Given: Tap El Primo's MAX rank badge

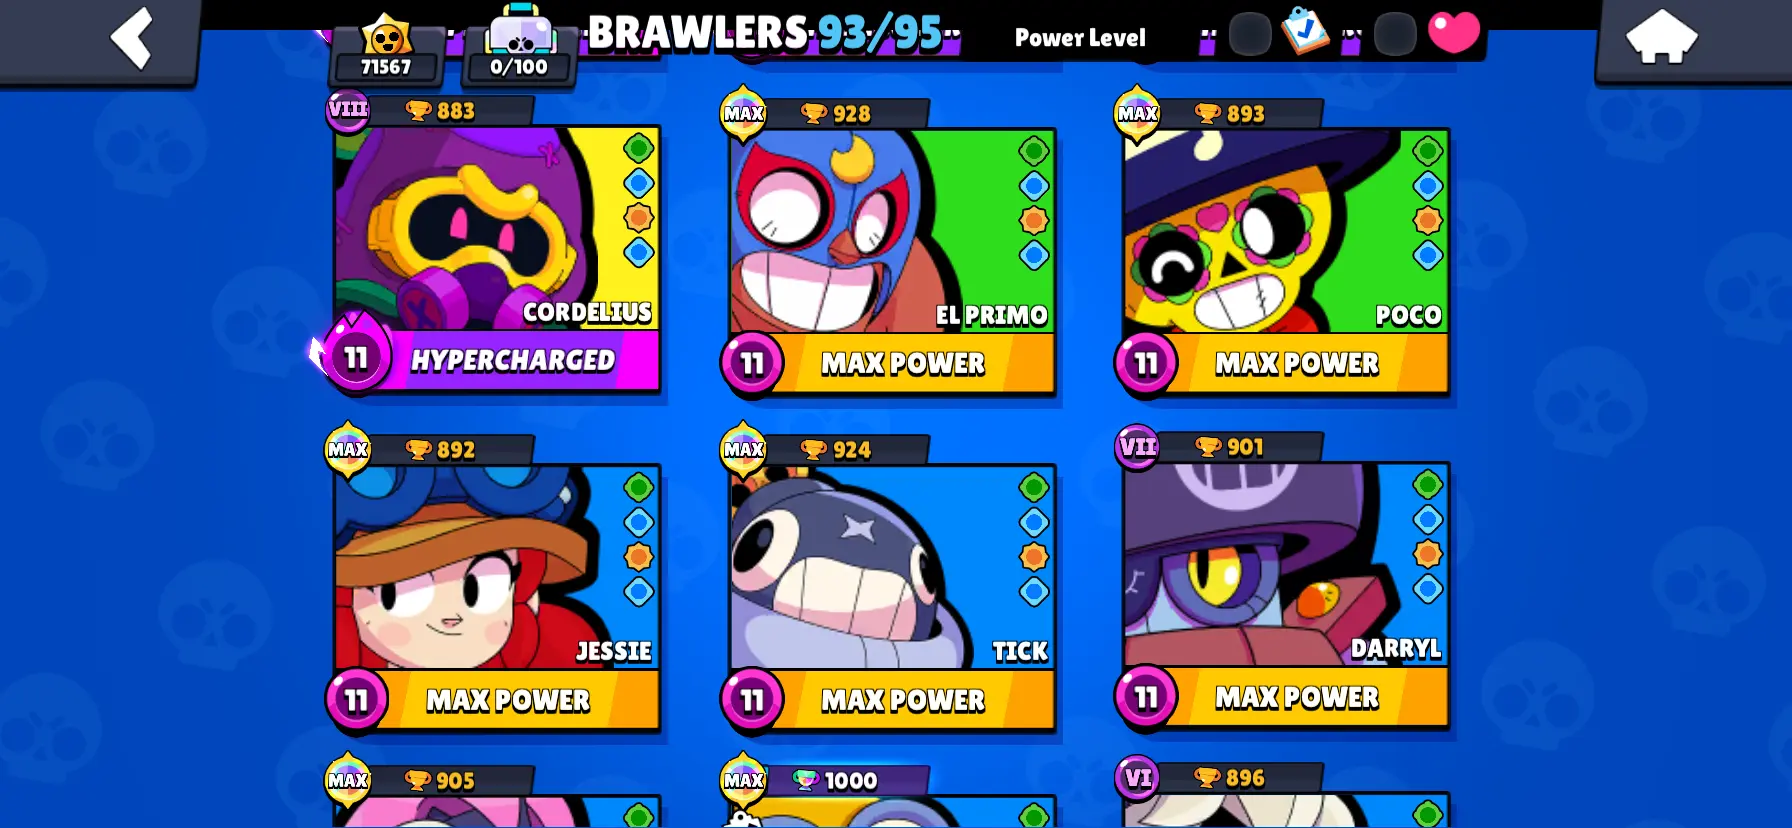Looking at the screenshot, I should point(743,112).
